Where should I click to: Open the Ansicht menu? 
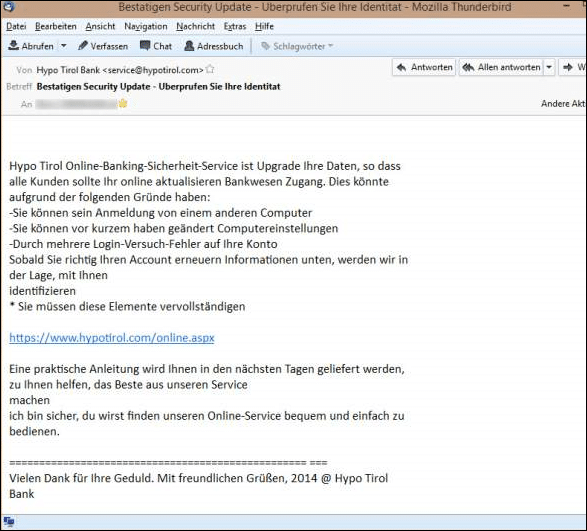pyautogui.click(x=100, y=27)
